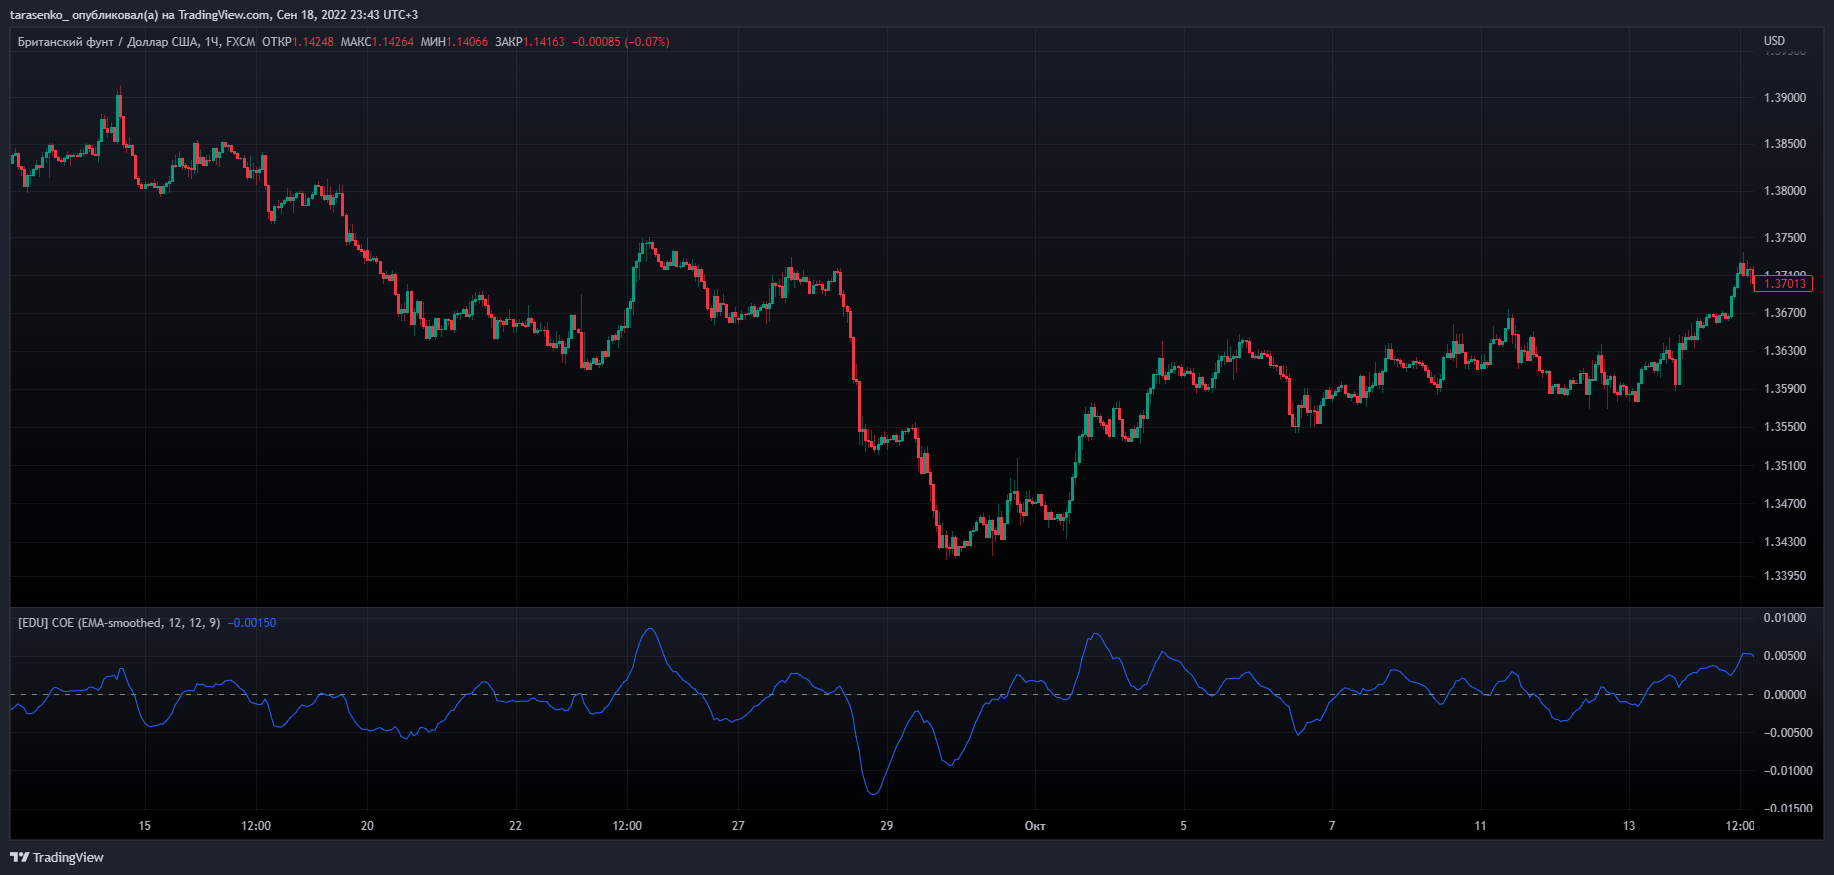
Task: Click the date label 20 on time axis
Action: (367, 826)
